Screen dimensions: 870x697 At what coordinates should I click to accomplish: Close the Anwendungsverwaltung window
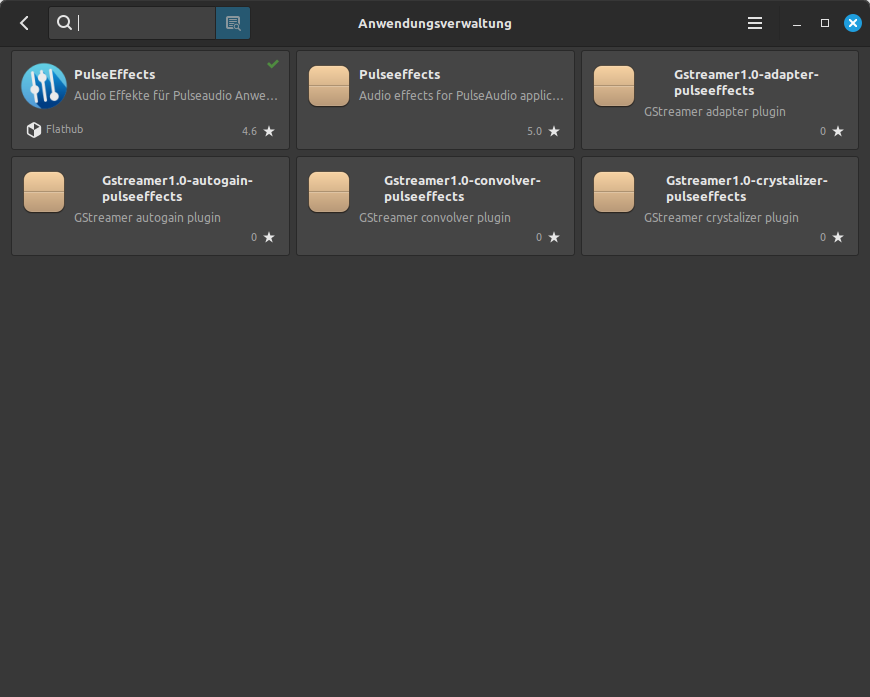(853, 23)
